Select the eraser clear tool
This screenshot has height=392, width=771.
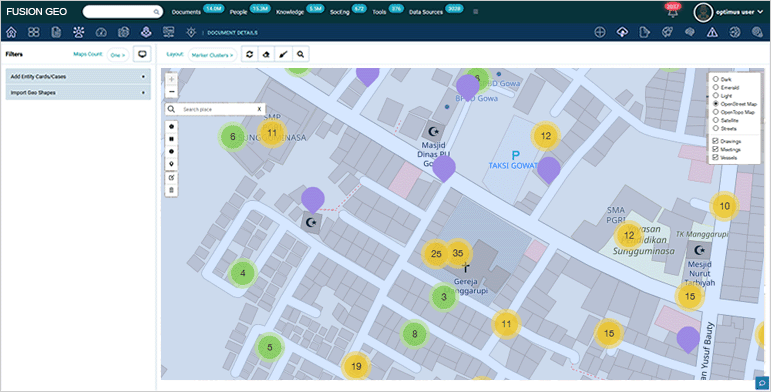267,55
